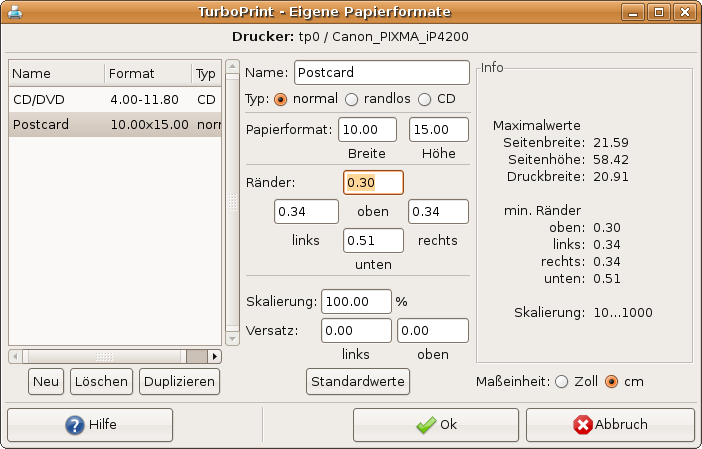Click the horizontal scrollbar right arrow
Image resolution: width=702 pixels, height=449 pixels.
(213, 356)
